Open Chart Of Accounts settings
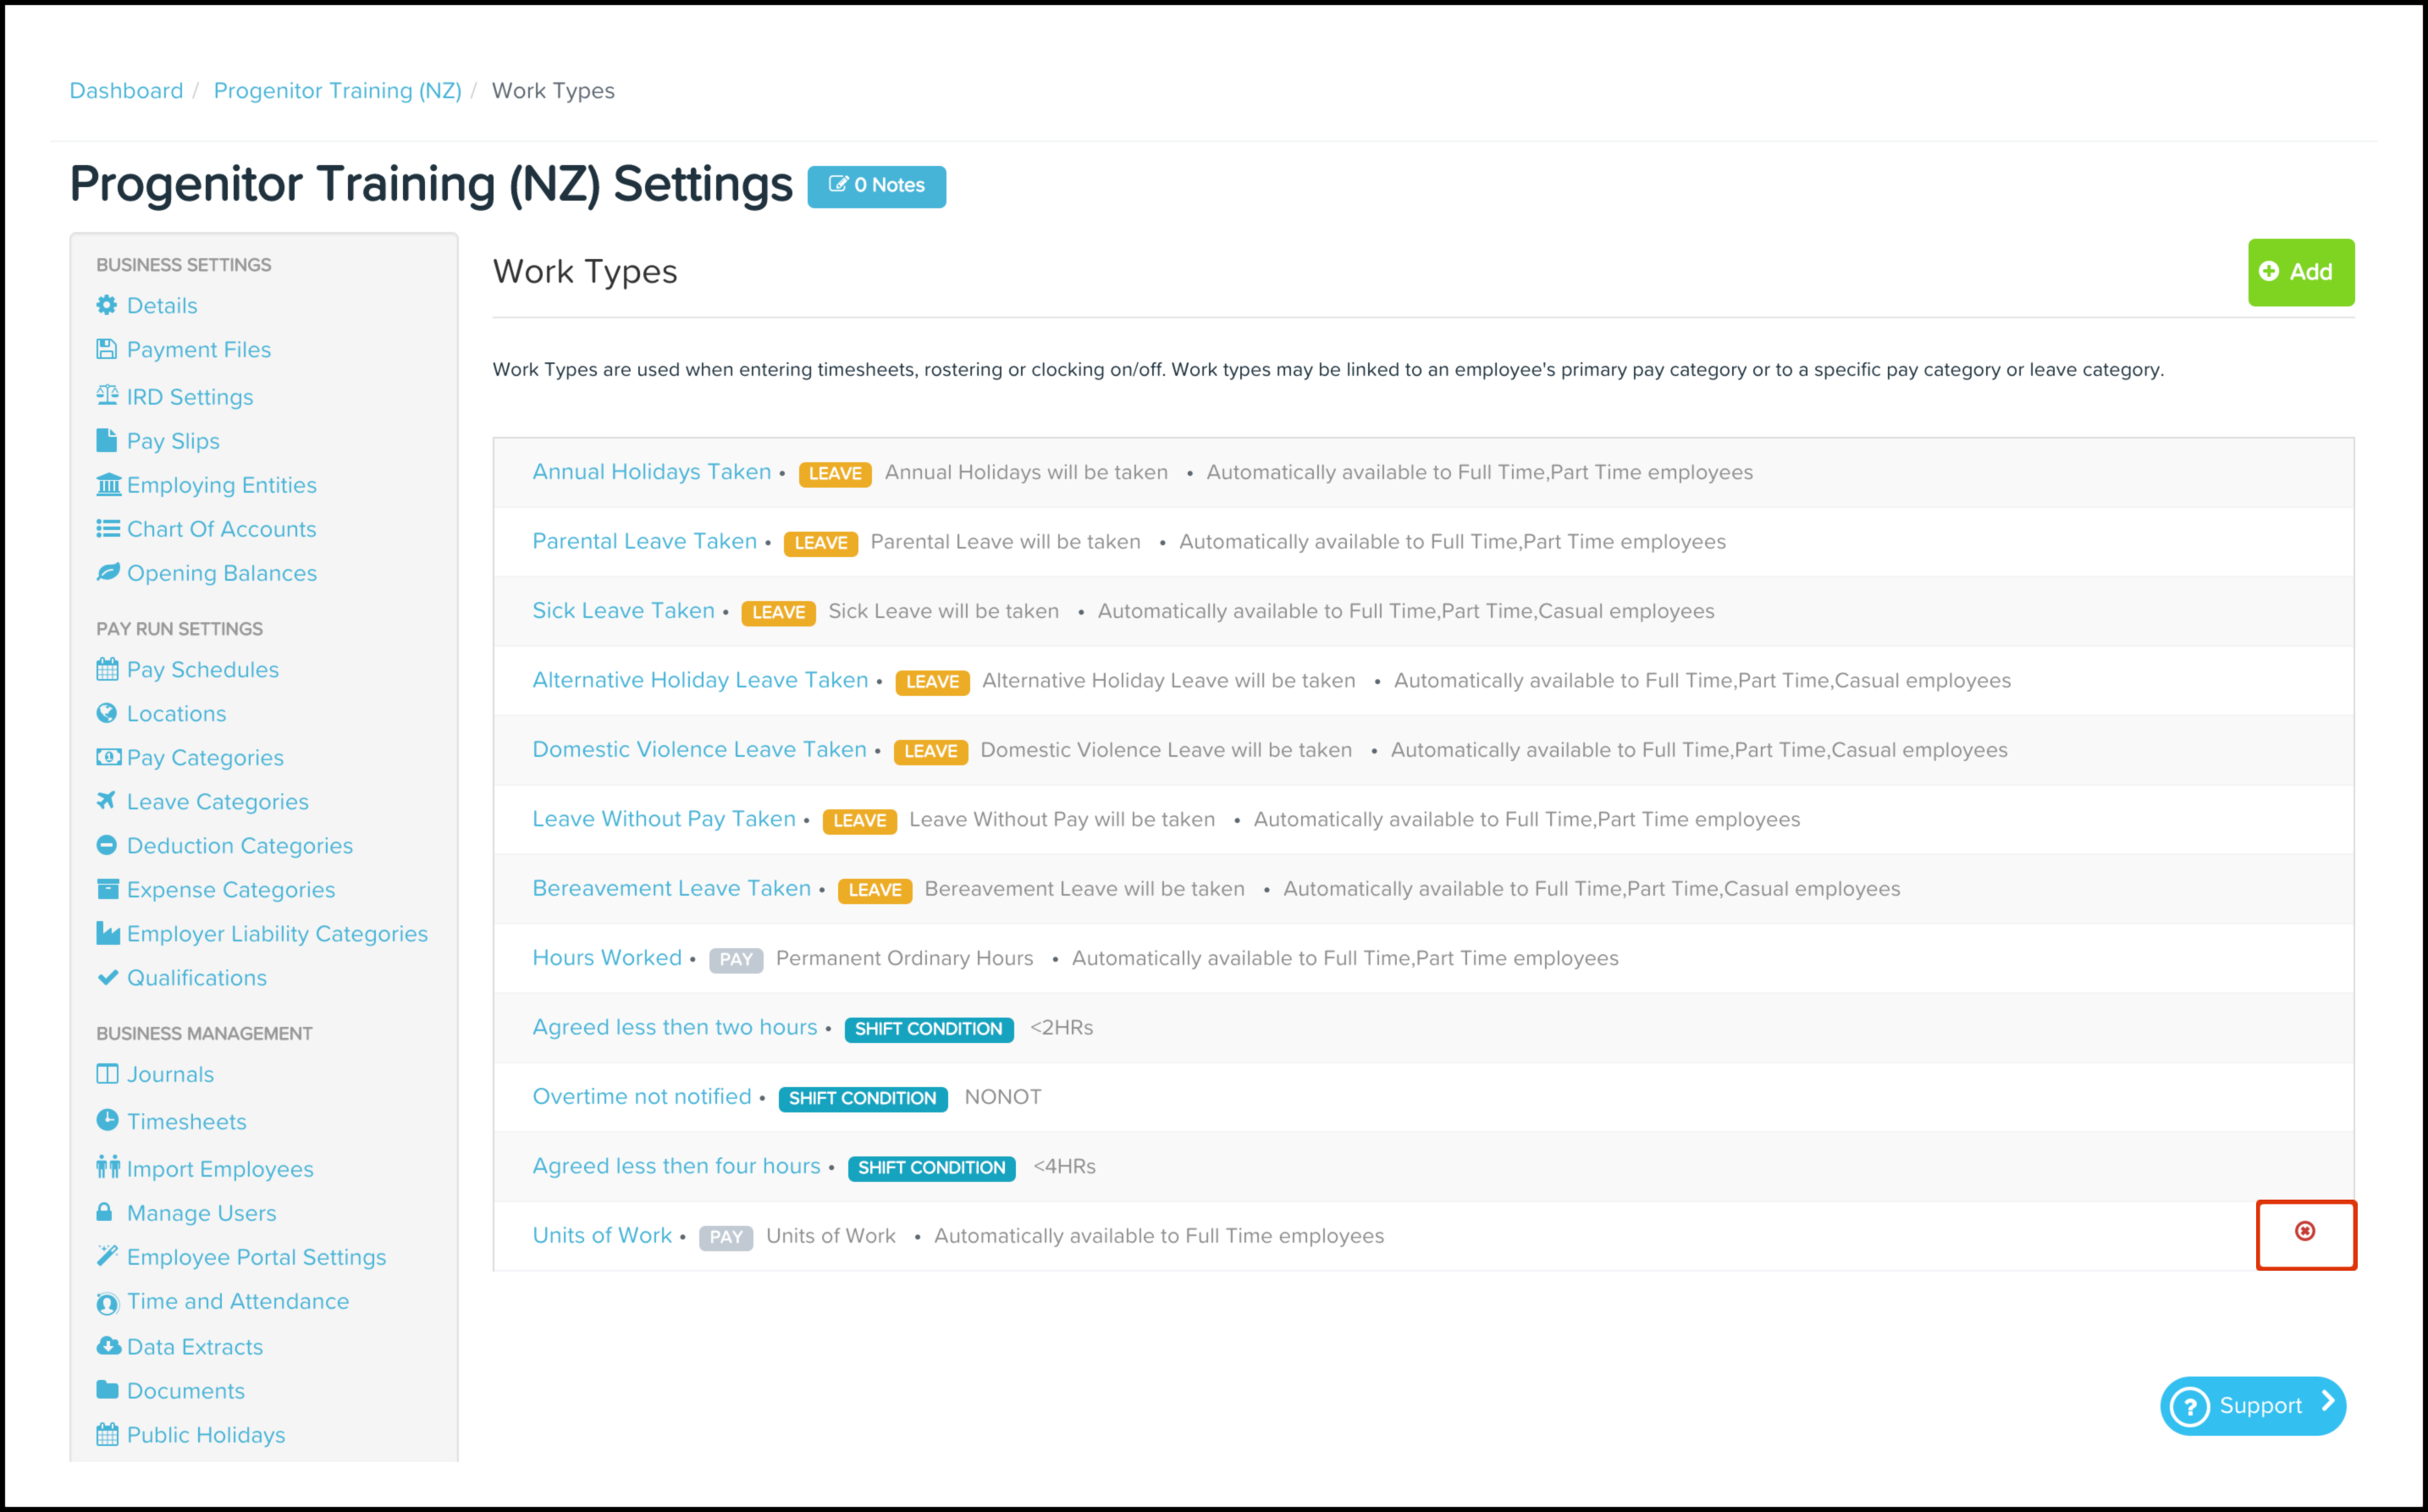 221,529
